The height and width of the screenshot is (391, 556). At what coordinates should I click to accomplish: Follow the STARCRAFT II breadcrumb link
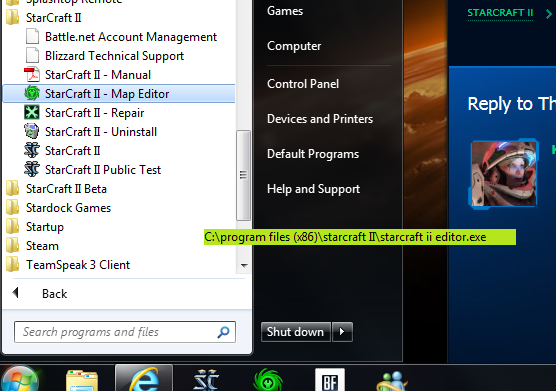(x=500, y=13)
